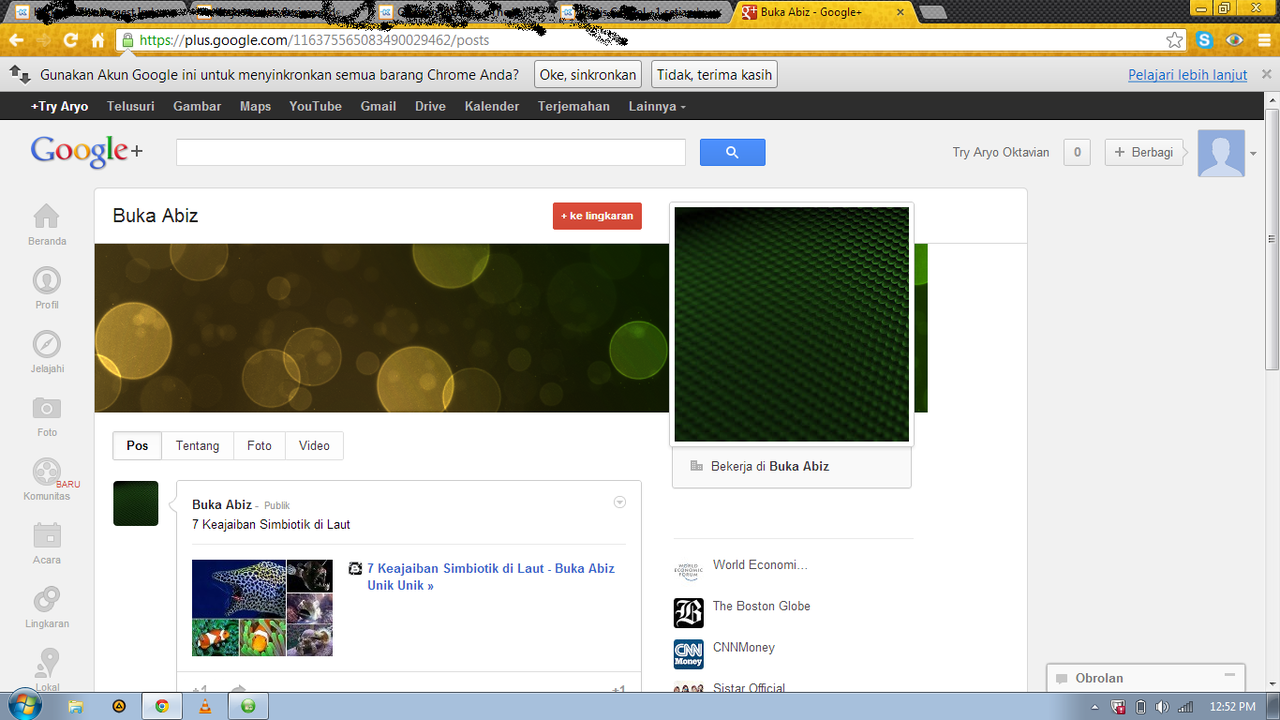The height and width of the screenshot is (720, 1280).
Task: Open post options dropdown arrow
Action: (x=619, y=502)
